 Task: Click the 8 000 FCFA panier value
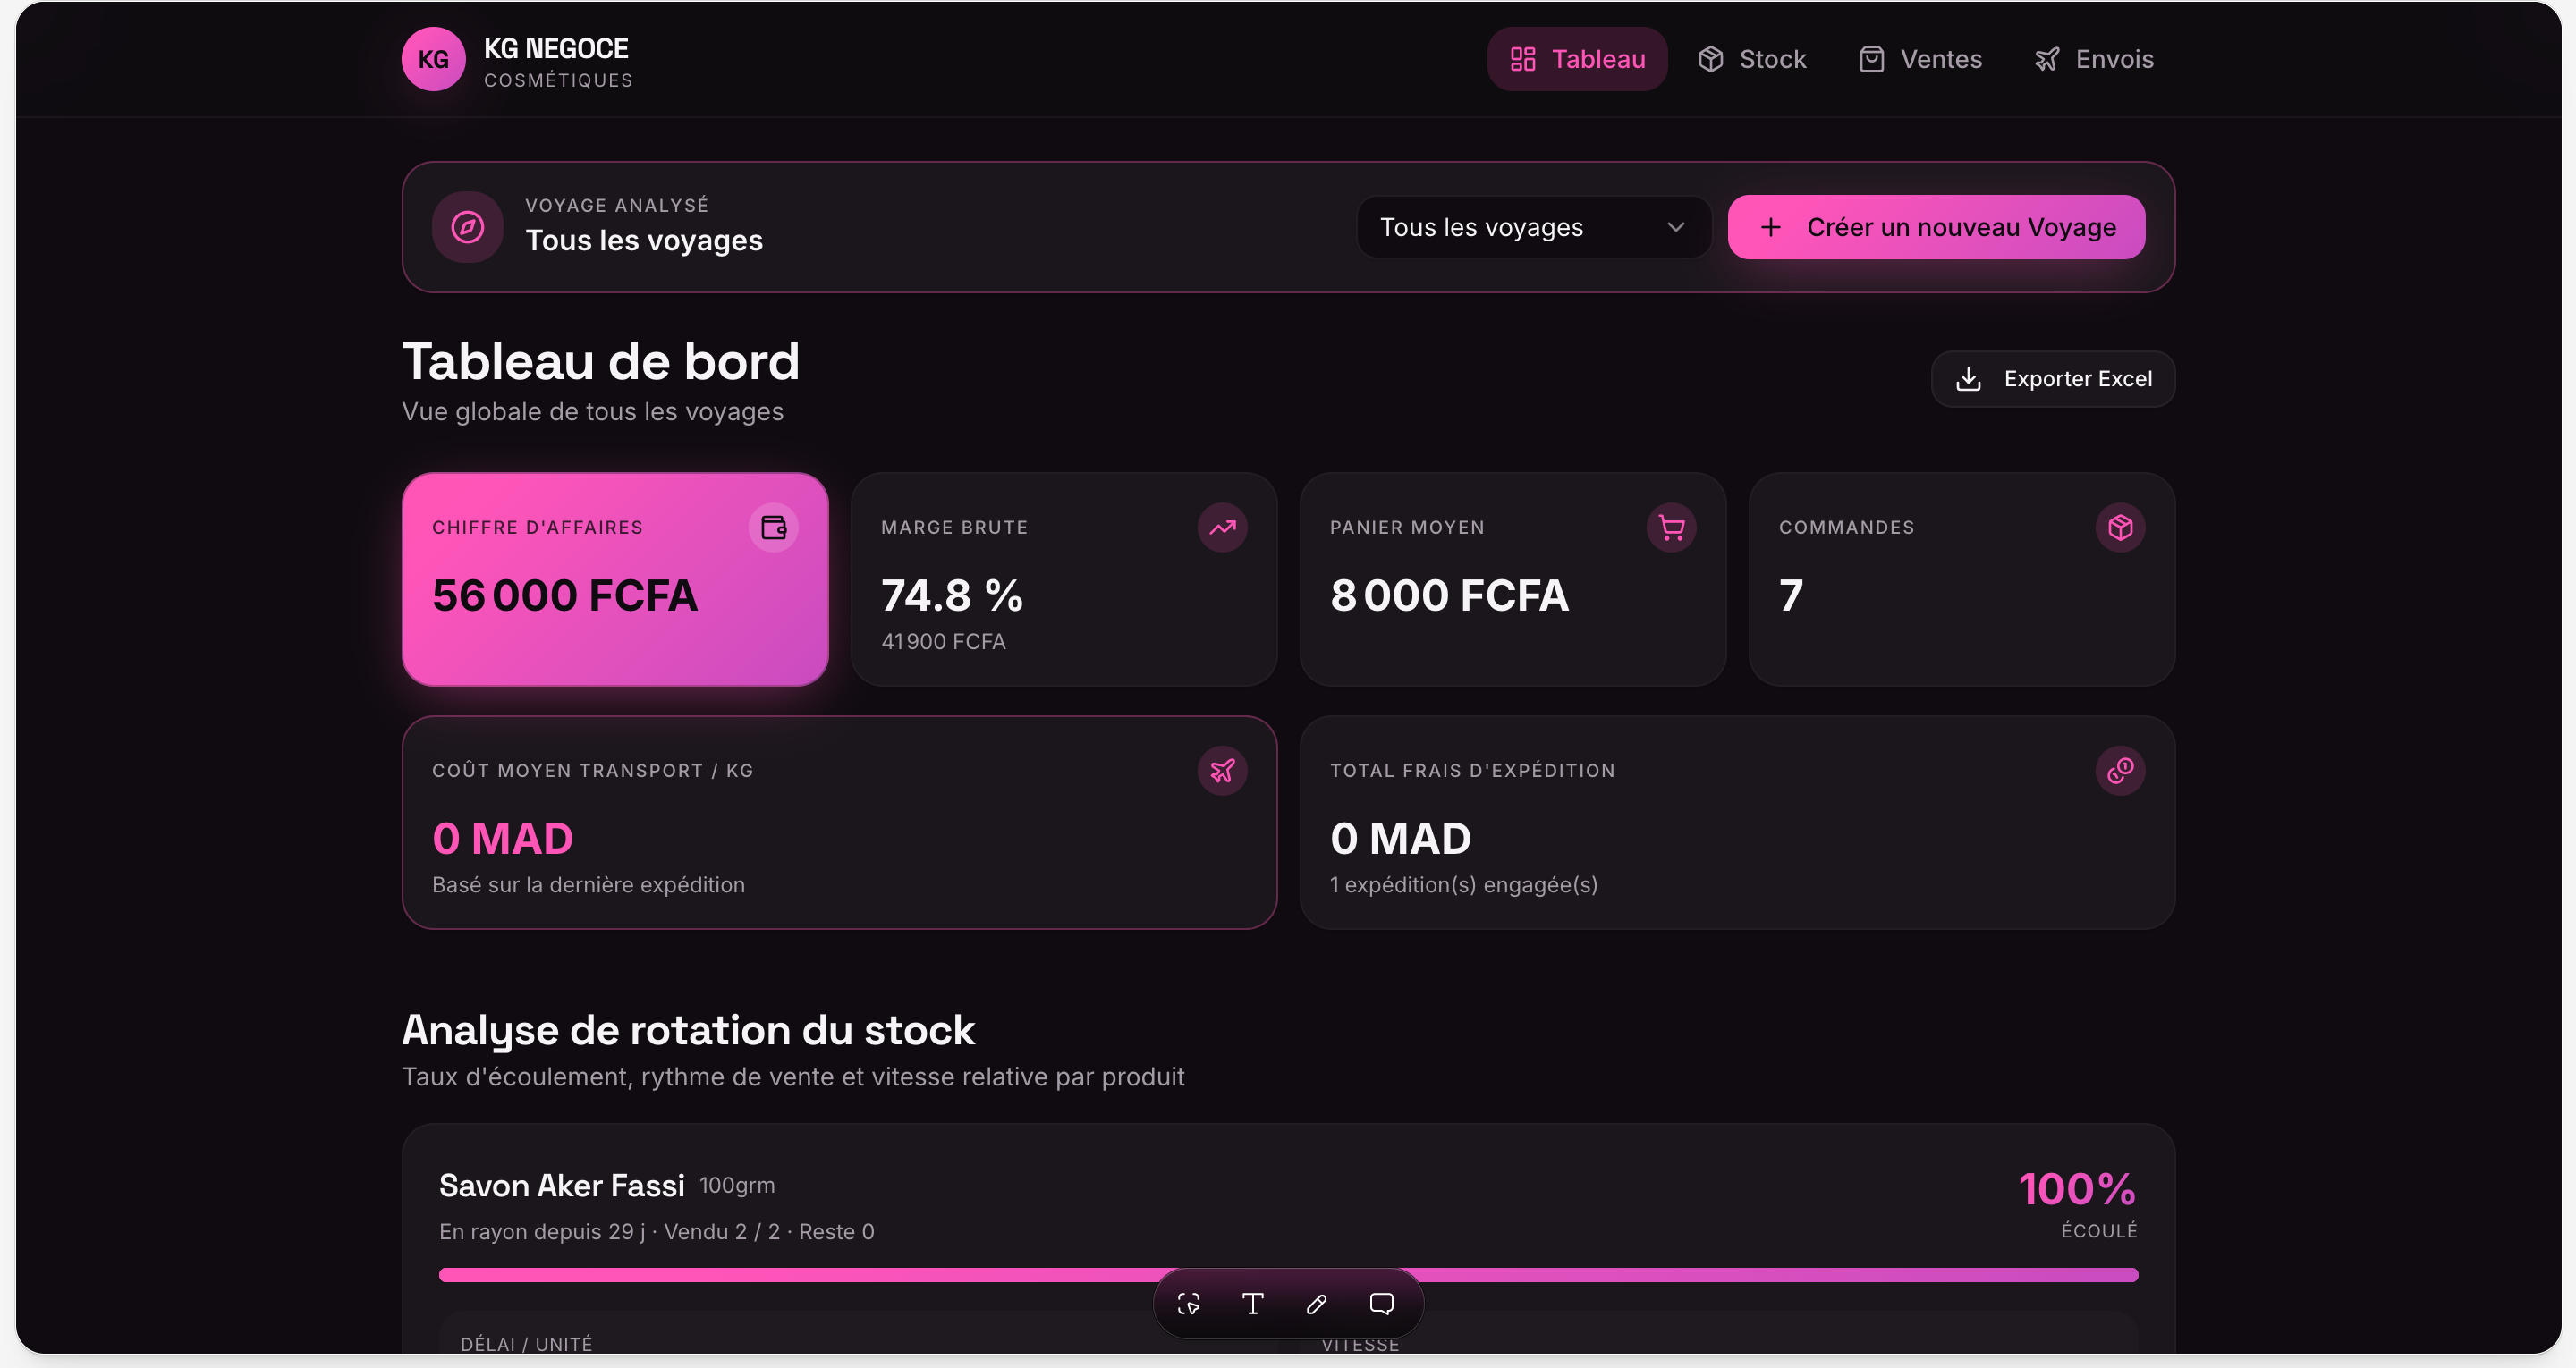click(1449, 595)
